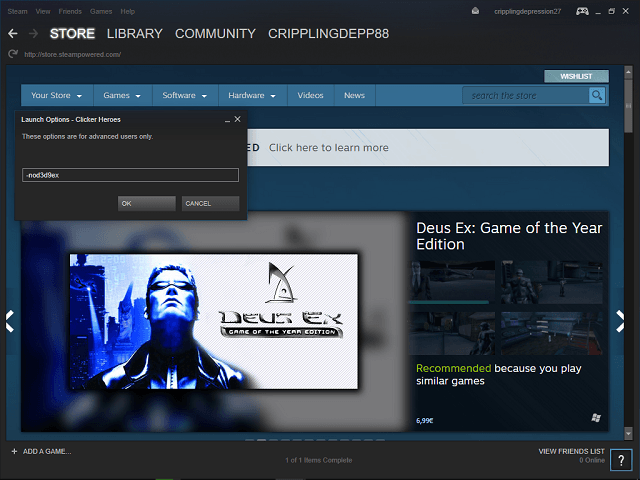This screenshot has height=480, width=640.
Task: Open the Help menu
Action: pyautogui.click(x=127, y=11)
